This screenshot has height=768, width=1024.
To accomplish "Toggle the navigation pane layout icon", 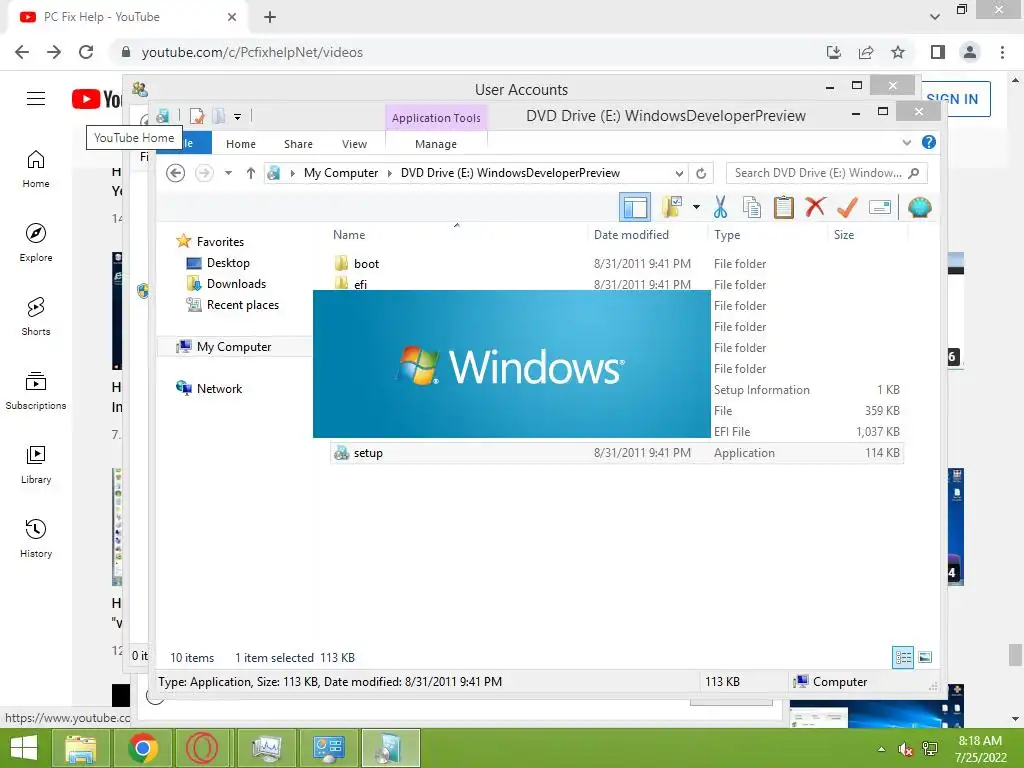I will pos(635,208).
